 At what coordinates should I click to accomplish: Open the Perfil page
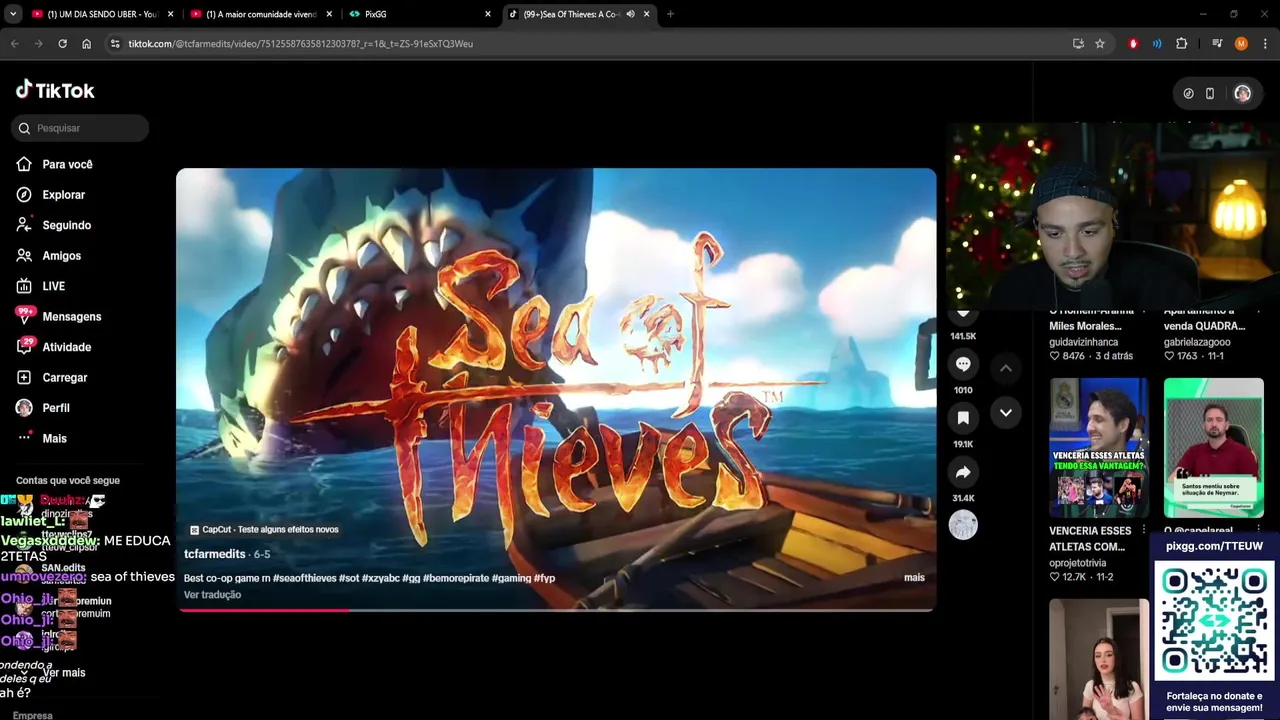[x=55, y=408]
